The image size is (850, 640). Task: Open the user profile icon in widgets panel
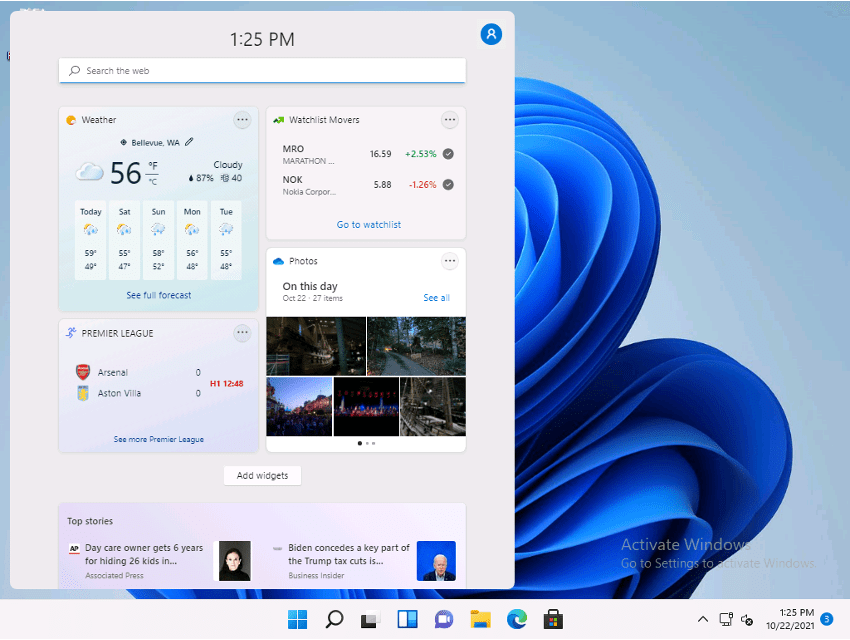coord(491,34)
